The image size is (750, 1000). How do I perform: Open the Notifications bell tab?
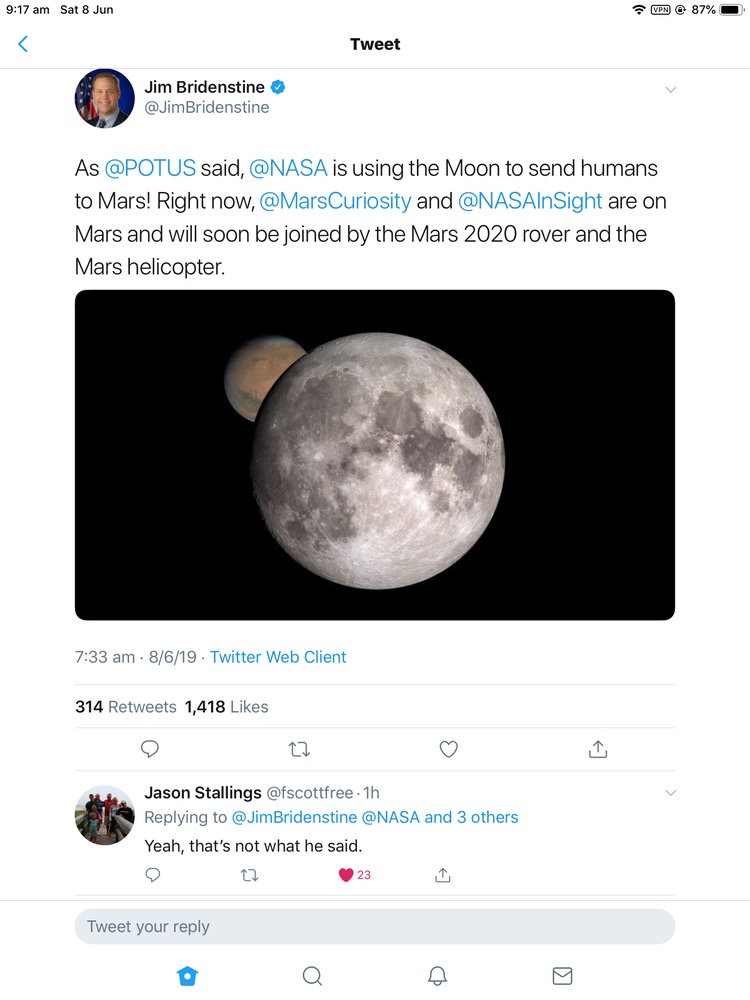(437, 975)
